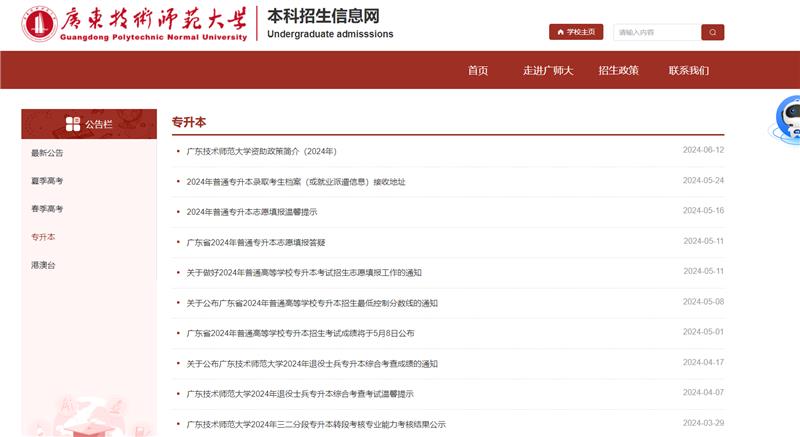
Task: Click the 公告栏 grid icon
Action: point(73,124)
